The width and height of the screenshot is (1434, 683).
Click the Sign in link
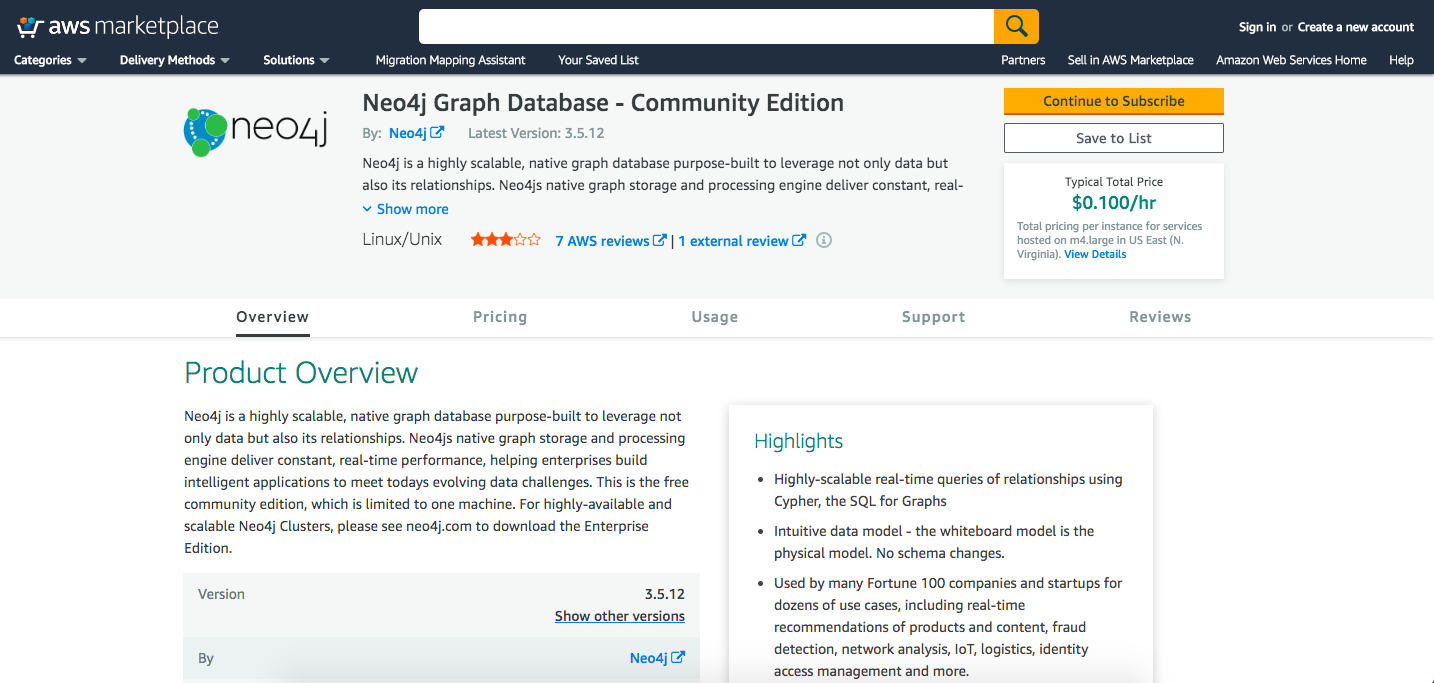pyautogui.click(x=1257, y=27)
